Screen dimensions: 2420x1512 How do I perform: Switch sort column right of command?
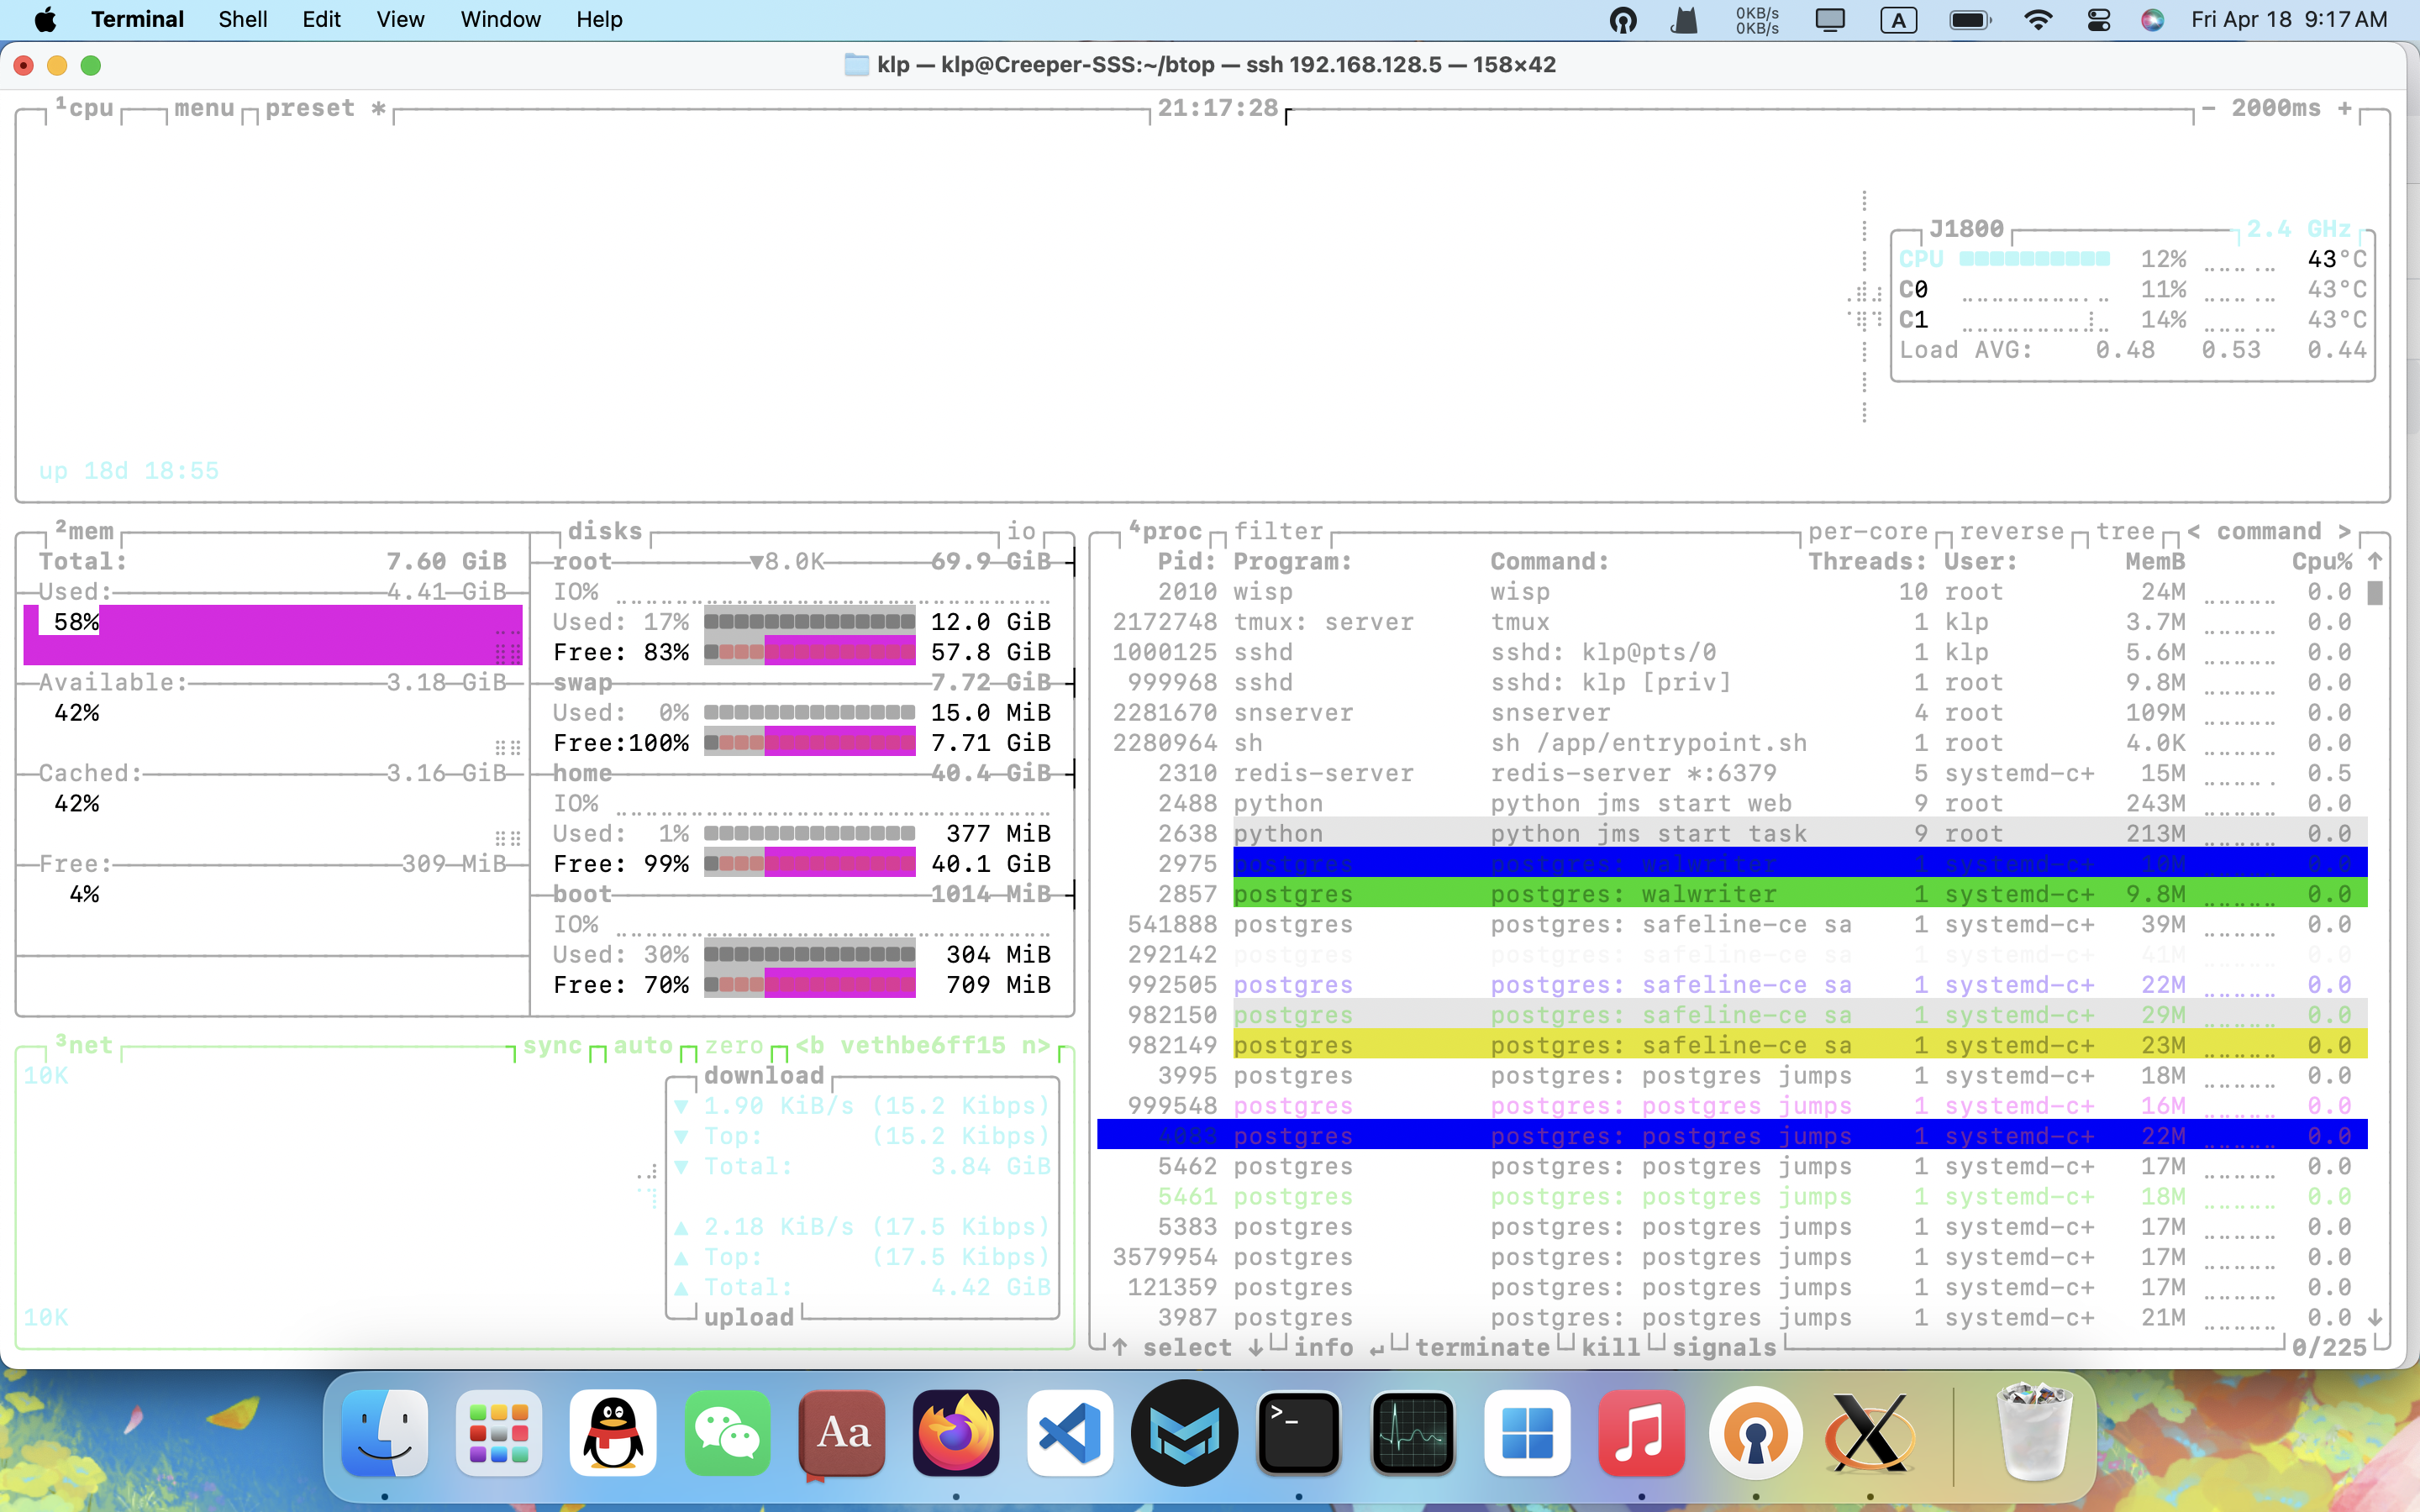(2345, 531)
